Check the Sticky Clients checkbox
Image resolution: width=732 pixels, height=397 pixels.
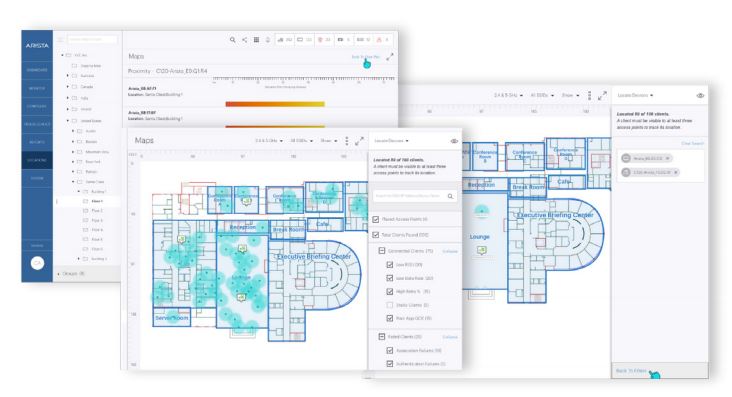[x=390, y=305]
